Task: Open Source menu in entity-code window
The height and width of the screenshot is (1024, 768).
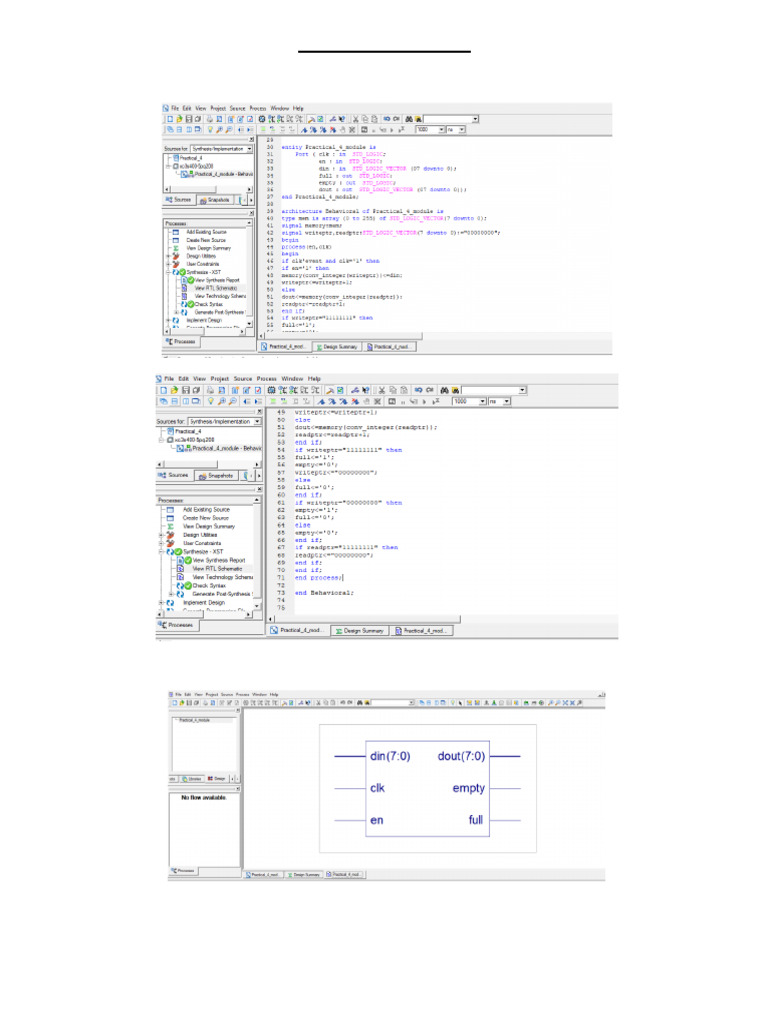Action: pyautogui.click(x=238, y=108)
